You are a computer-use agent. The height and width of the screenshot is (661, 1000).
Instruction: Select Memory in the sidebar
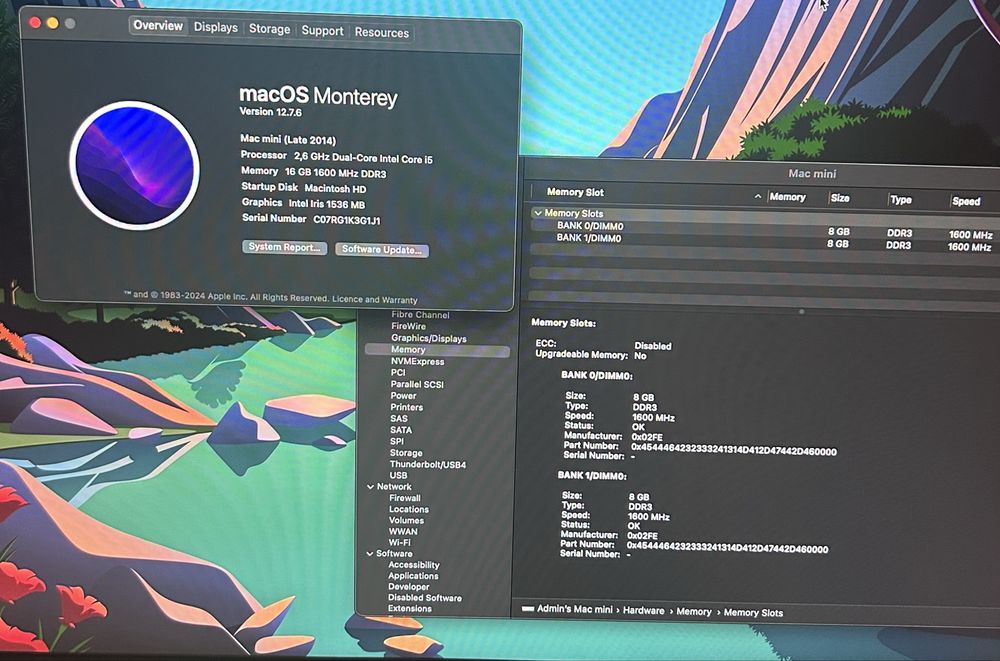coord(438,350)
